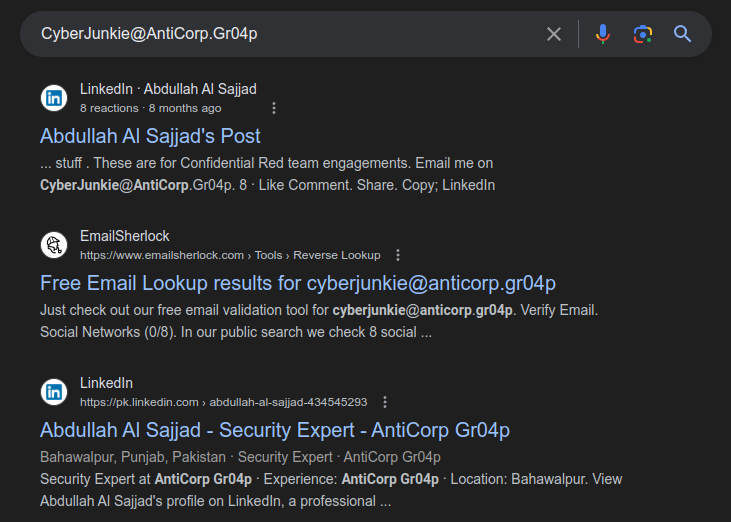Open the "Free Email Lookup results" link
The width and height of the screenshot is (731, 522).
pyautogui.click(x=297, y=282)
